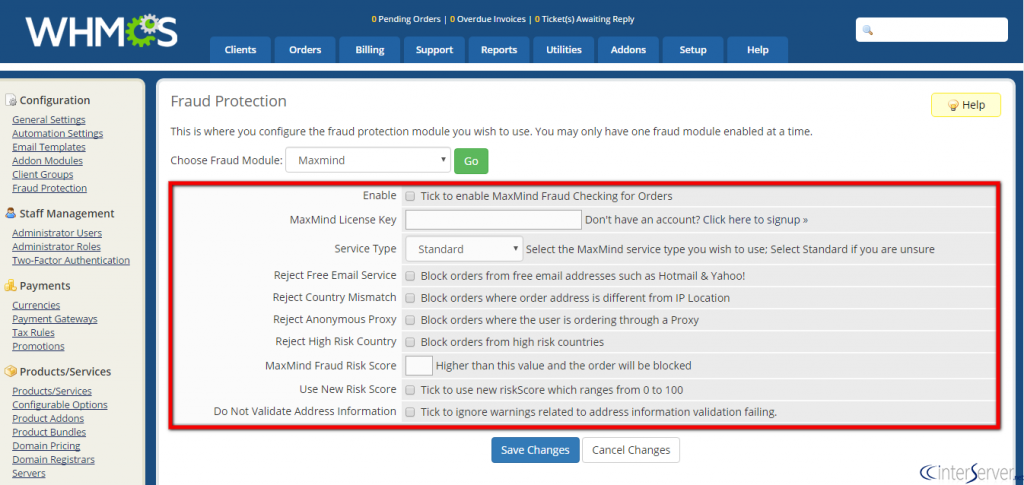Open General Settings sidebar link
This screenshot has height=485, width=1024.
49,119
